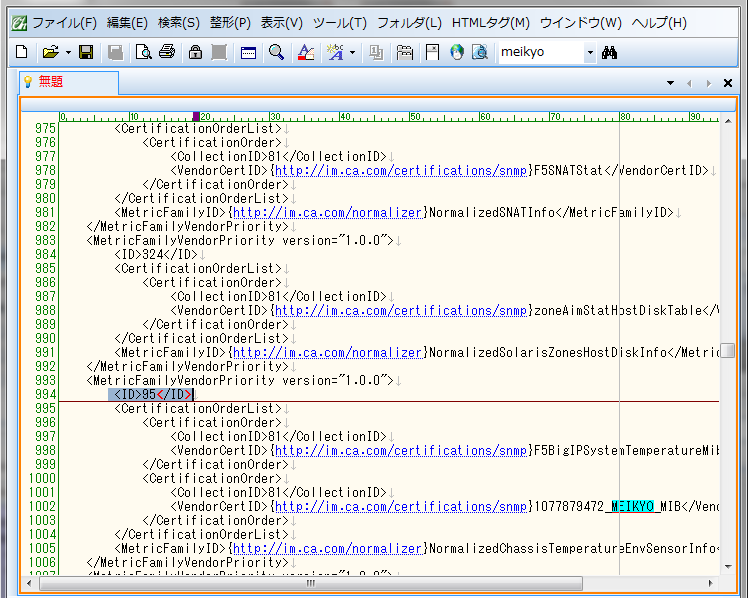The image size is (748, 598).
Task: Click the binoculars find icon
Action: tap(612, 52)
